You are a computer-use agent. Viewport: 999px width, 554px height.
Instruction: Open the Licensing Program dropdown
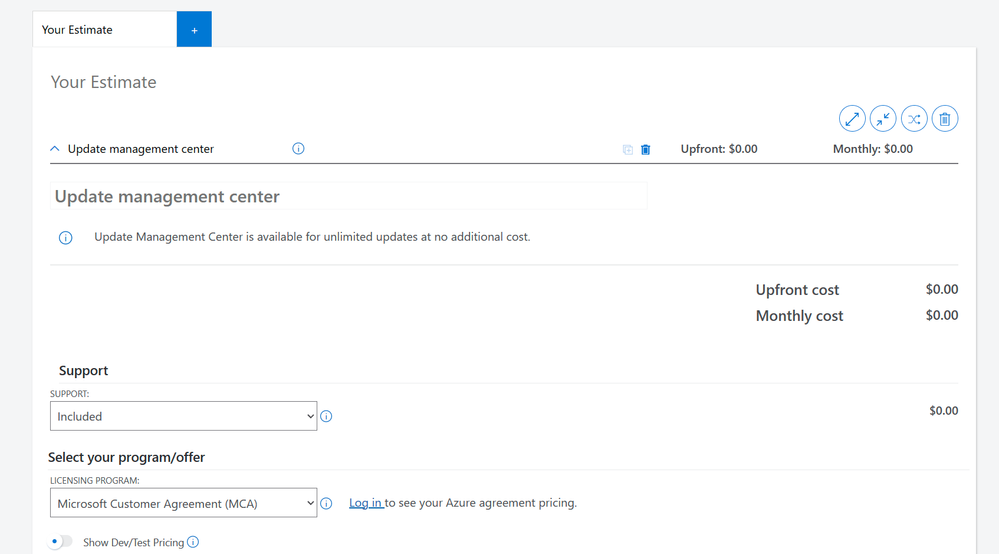pos(183,503)
